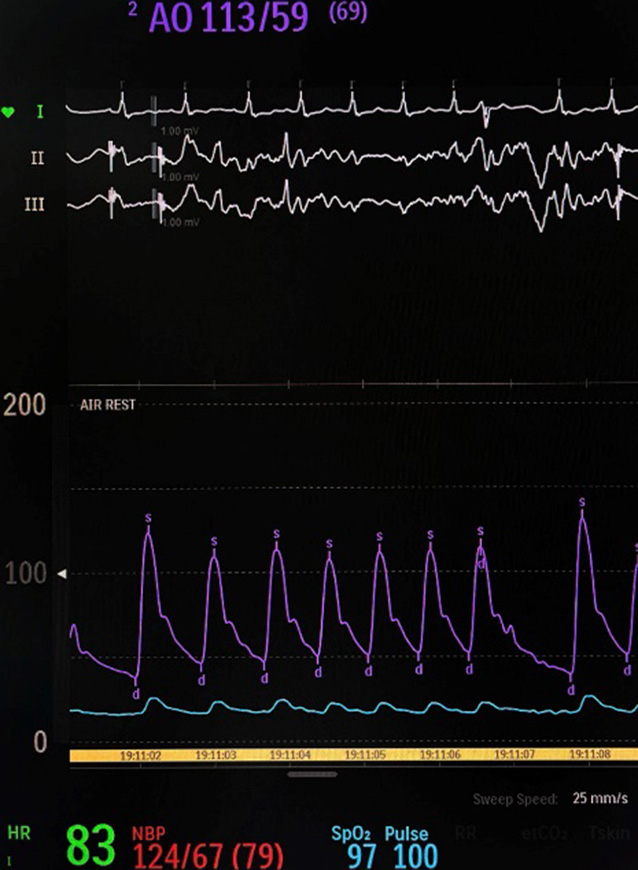Viewport: 638px width, 870px height.
Task: Click the AIR REST condition label
Action: [x=107, y=405]
